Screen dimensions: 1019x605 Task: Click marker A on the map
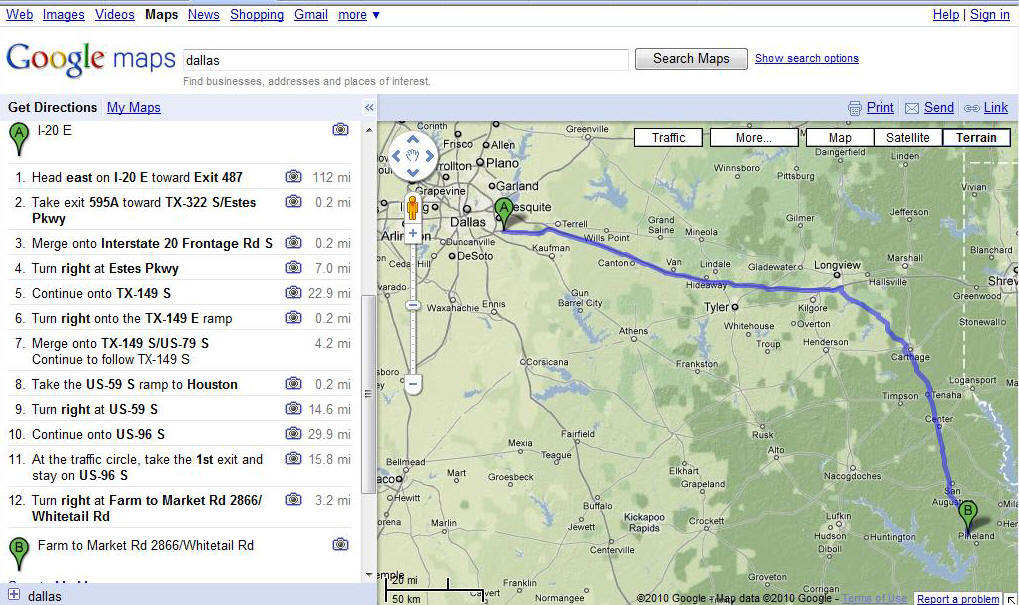click(504, 213)
